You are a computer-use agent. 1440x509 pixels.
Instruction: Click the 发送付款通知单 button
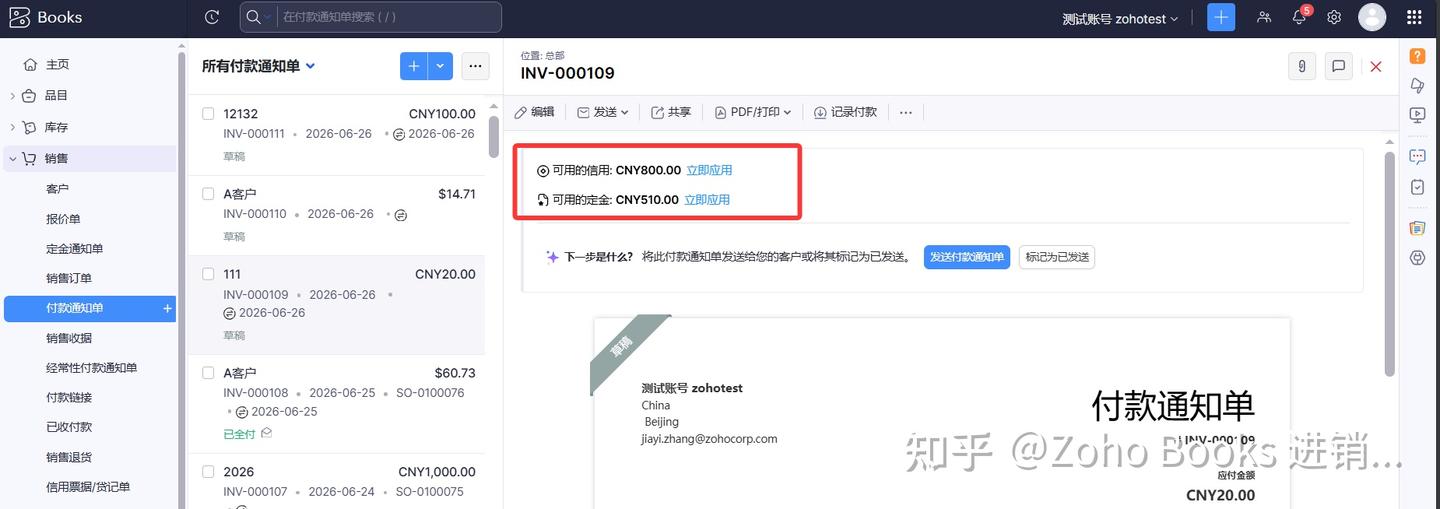click(x=967, y=257)
